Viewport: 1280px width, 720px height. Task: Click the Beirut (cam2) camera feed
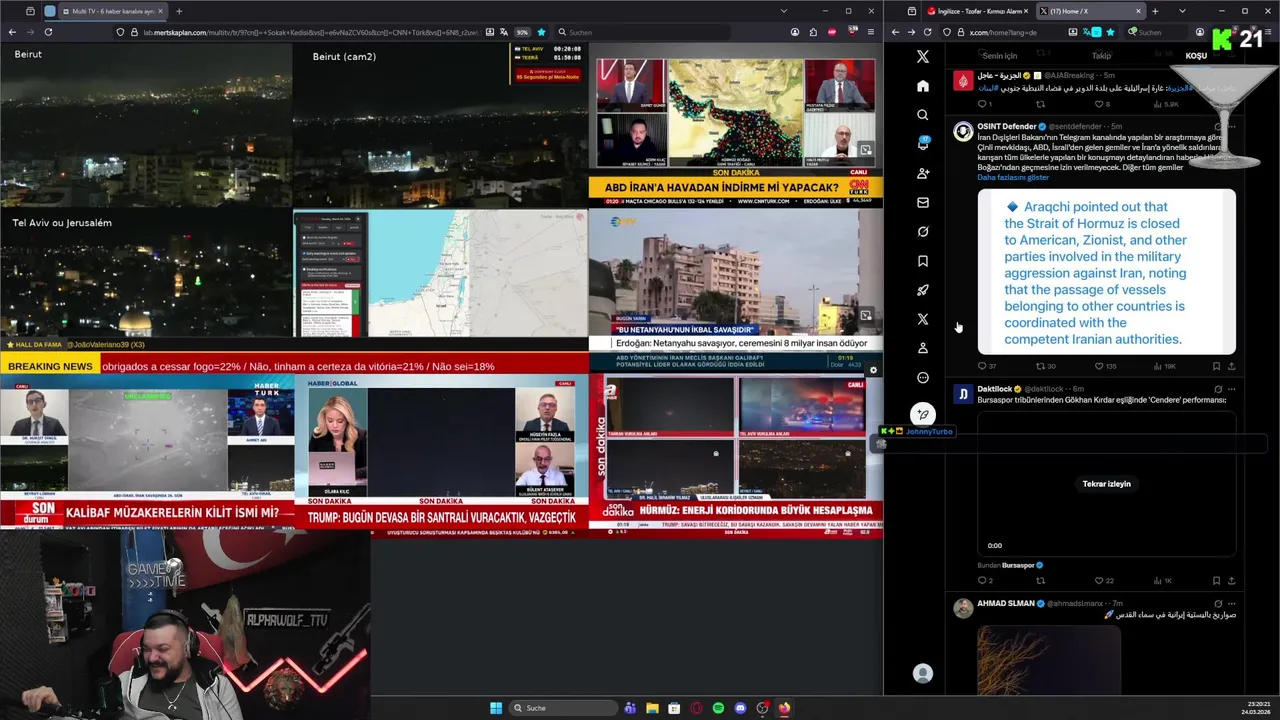tap(440, 125)
